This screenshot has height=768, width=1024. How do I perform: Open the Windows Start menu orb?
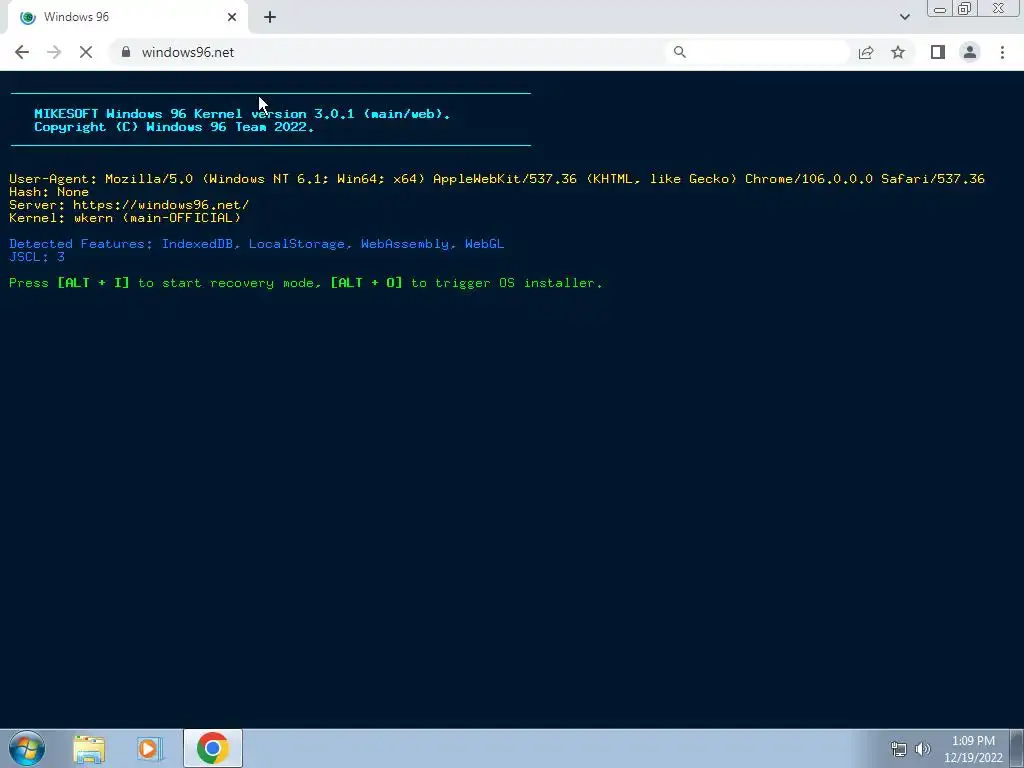[27, 748]
